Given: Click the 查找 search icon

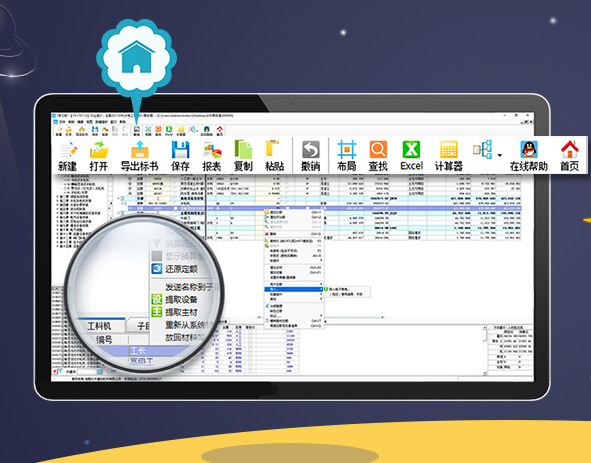Looking at the screenshot, I should pyautogui.click(x=378, y=155).
